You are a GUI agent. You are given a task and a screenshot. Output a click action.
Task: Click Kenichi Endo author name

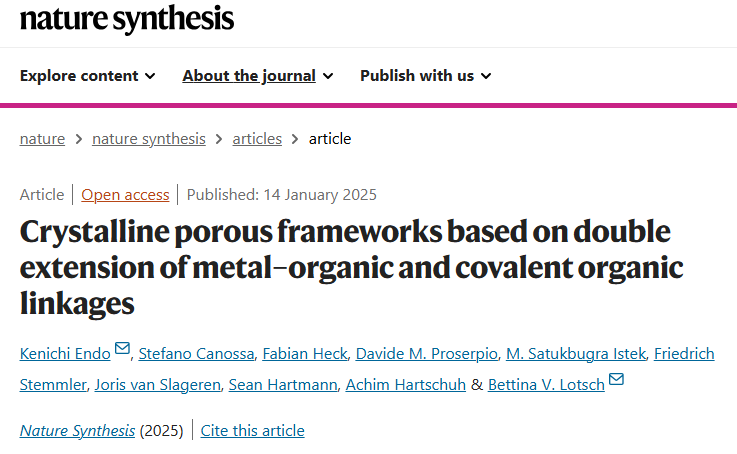[65, 353]
